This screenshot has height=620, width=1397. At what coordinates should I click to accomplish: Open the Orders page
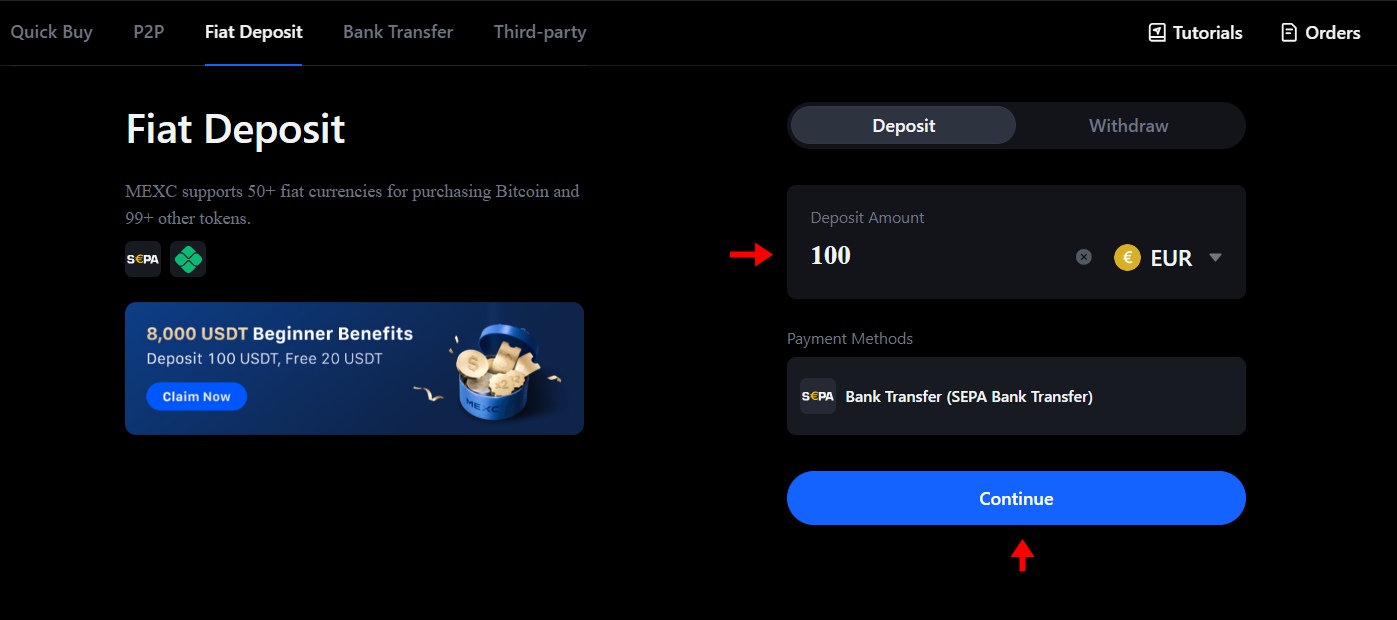(1320, 31)
